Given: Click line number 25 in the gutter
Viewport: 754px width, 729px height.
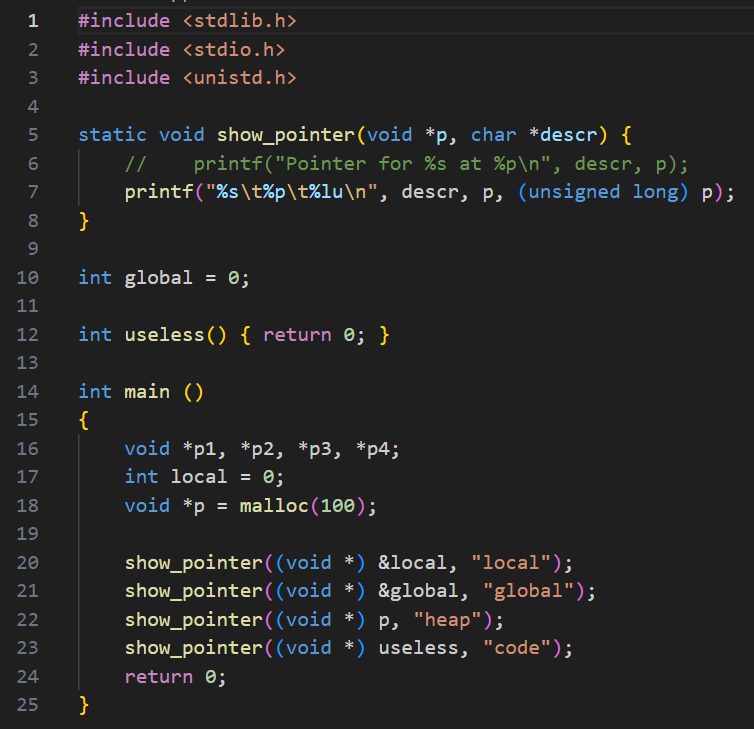Looking at the screenshot, I should (x=28, y=705).
